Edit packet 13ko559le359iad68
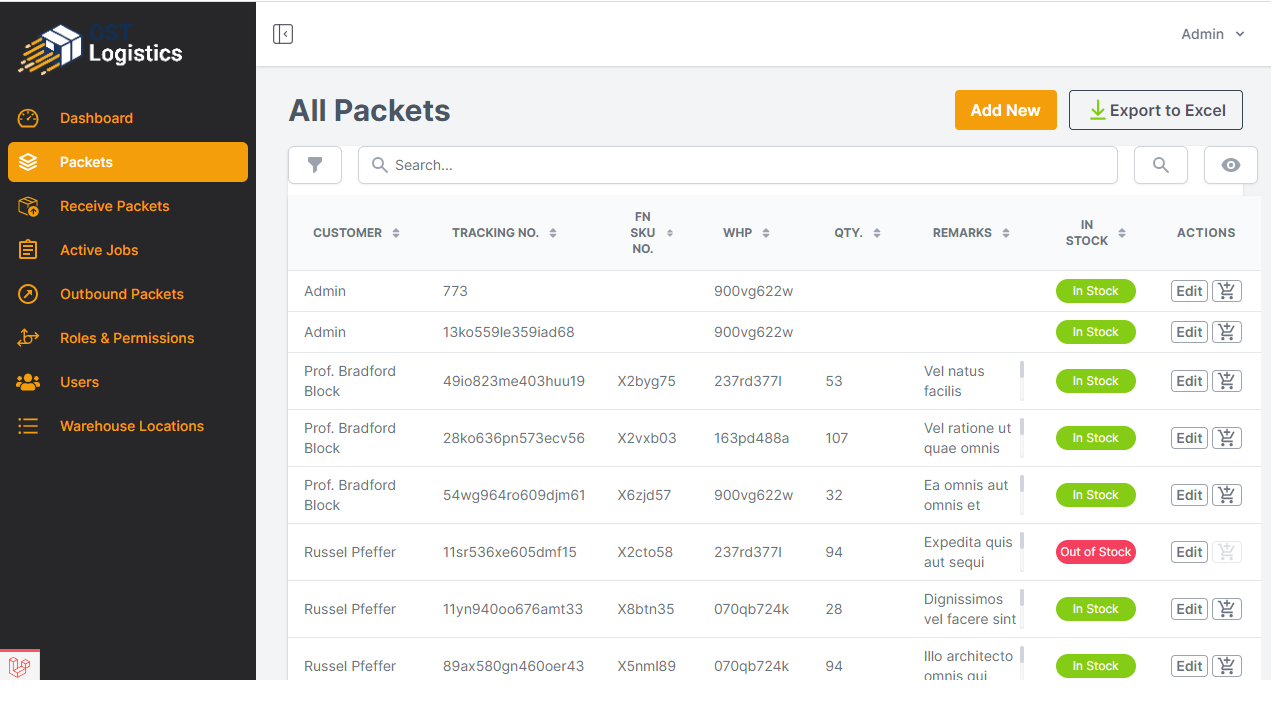Viewport: 1273px width, 701px height. point(1189,332)
